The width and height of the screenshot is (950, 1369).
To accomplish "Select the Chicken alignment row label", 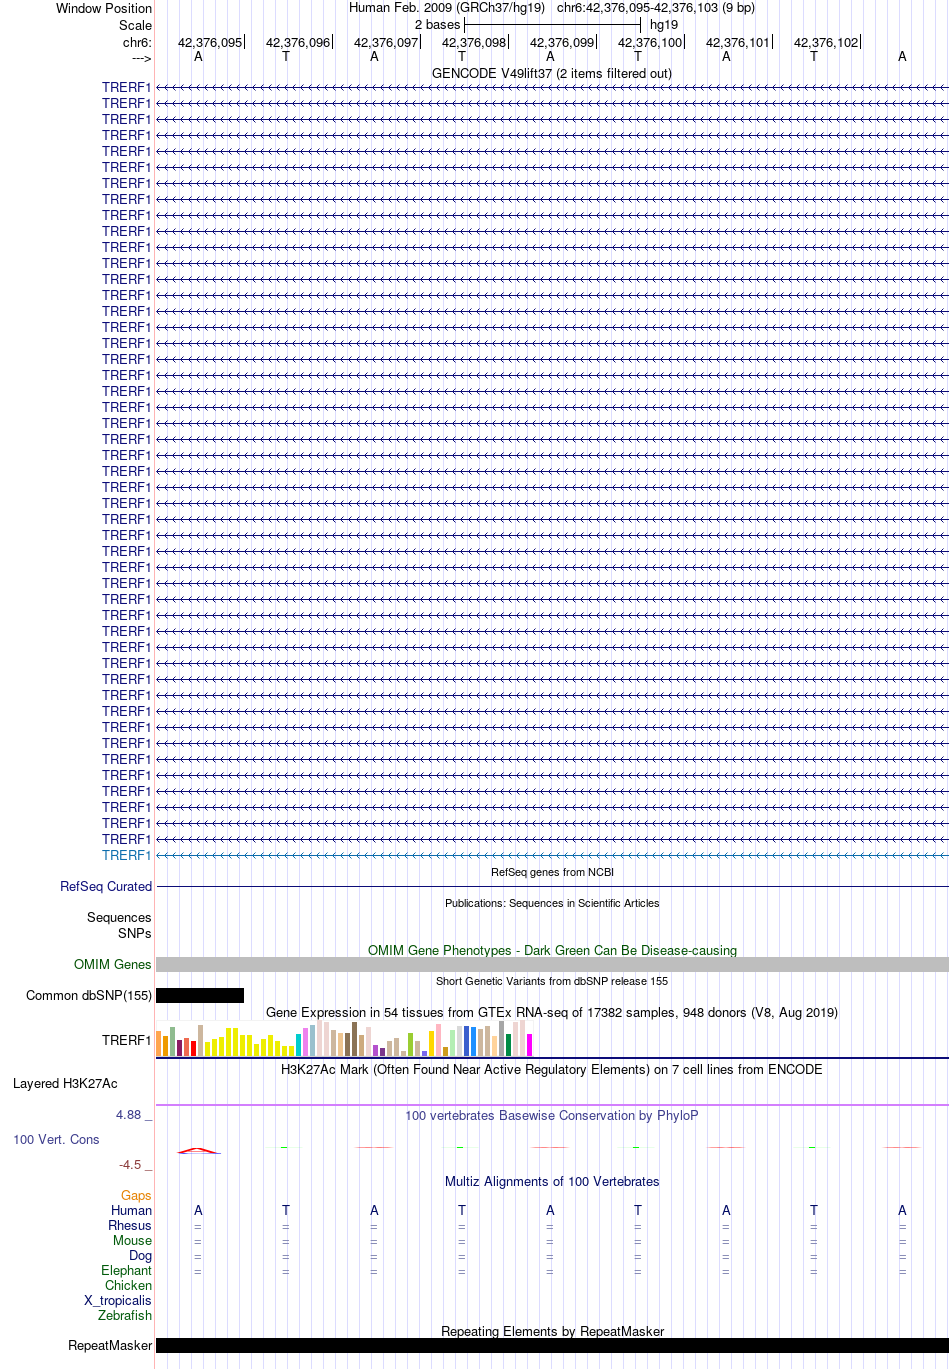I will point(129,1285).
